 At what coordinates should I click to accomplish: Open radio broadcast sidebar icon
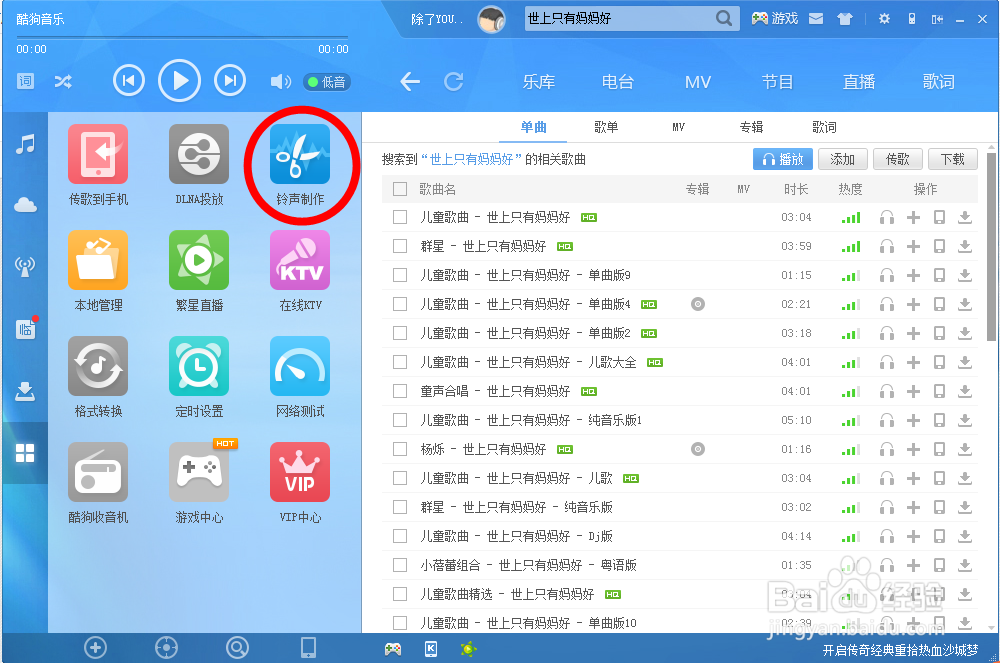[25, 266]
